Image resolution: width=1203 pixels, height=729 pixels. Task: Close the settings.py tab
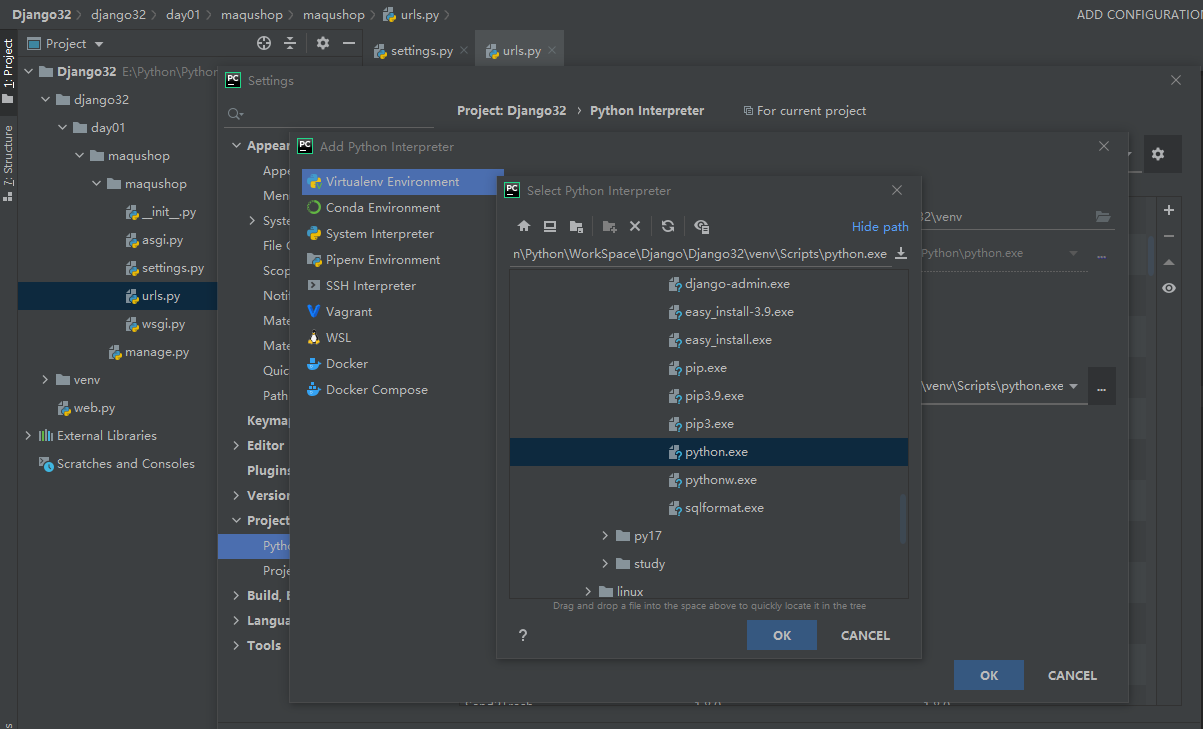pos(464,51)
